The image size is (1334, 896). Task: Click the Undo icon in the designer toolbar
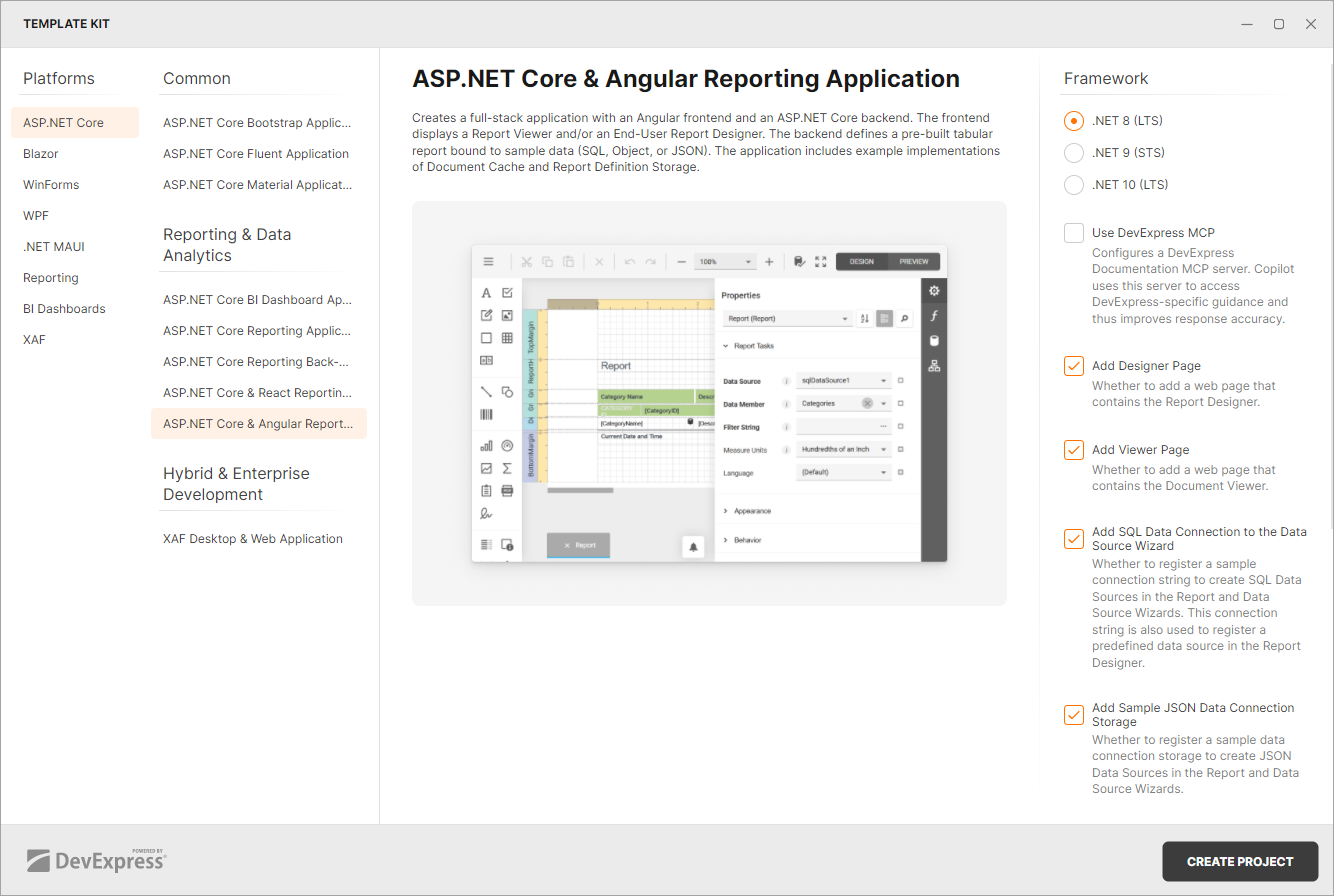[x=630, y=262]
